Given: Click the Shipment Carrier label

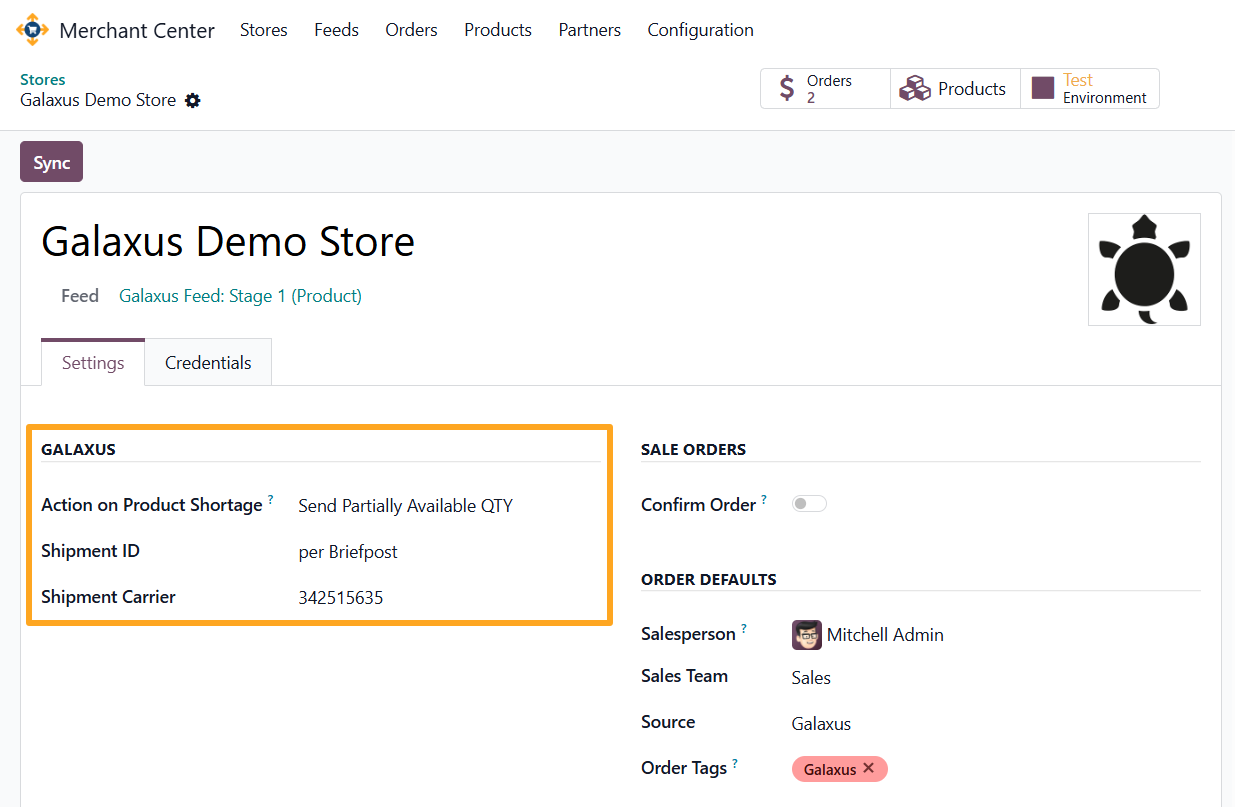Looking at the screenshot, I should tap(108, 597).
